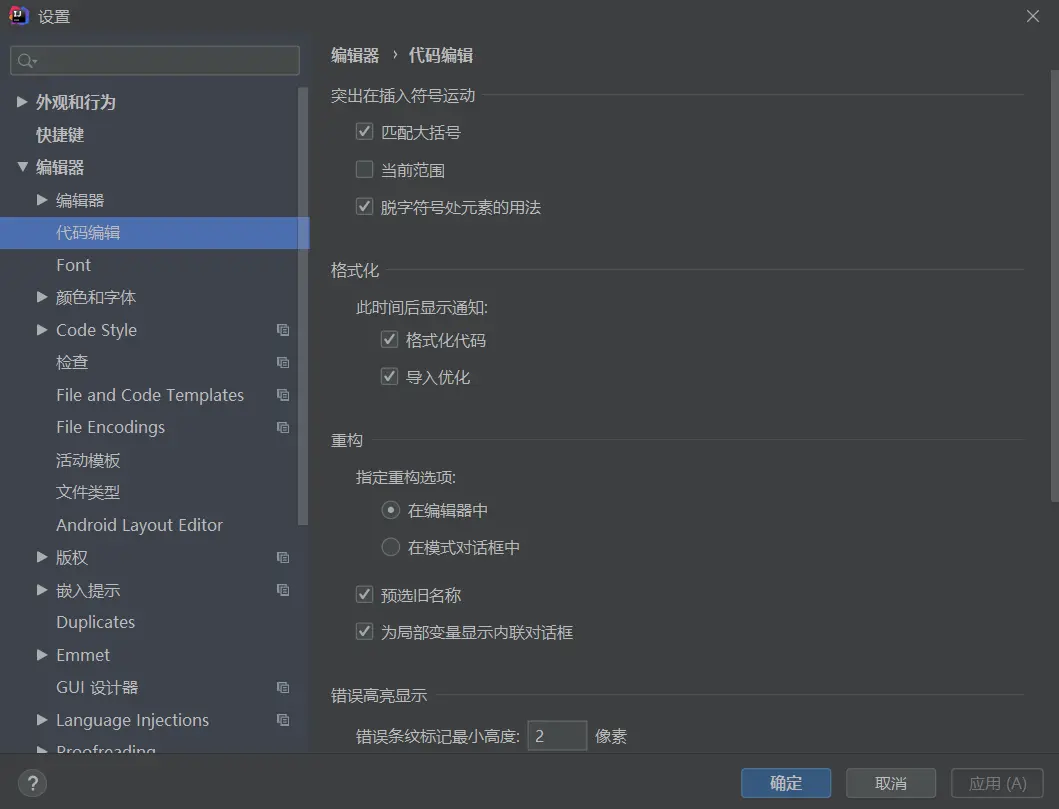
Task: Click the project settings icon beside File Encodings
Action: 283,427
